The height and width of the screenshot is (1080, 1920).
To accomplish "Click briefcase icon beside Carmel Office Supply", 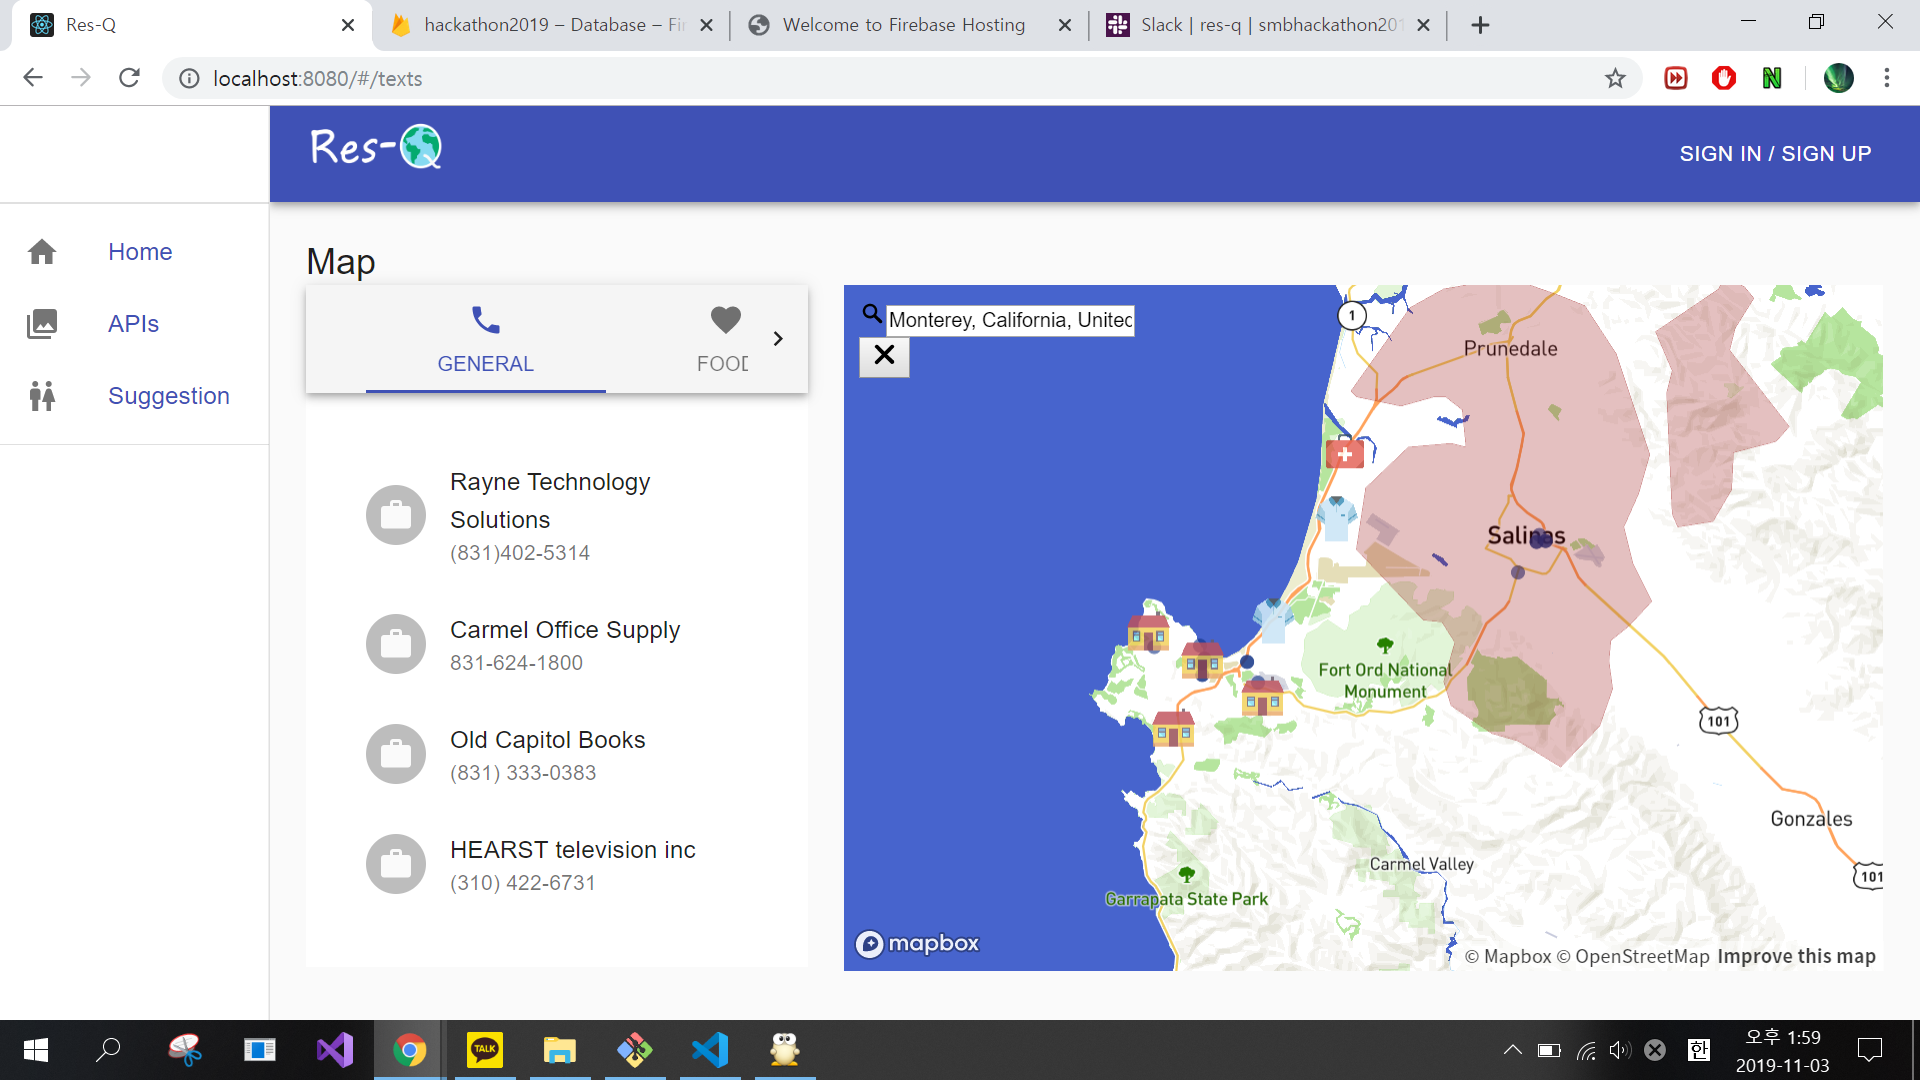I will pos(396,644).
